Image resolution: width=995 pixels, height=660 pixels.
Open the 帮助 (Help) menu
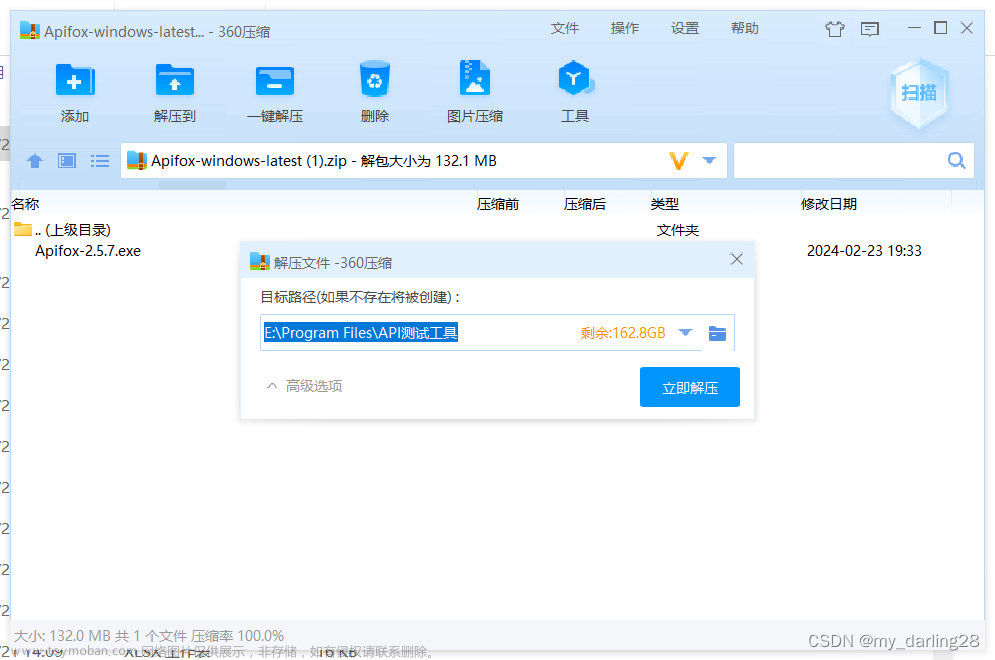(744, 29)
